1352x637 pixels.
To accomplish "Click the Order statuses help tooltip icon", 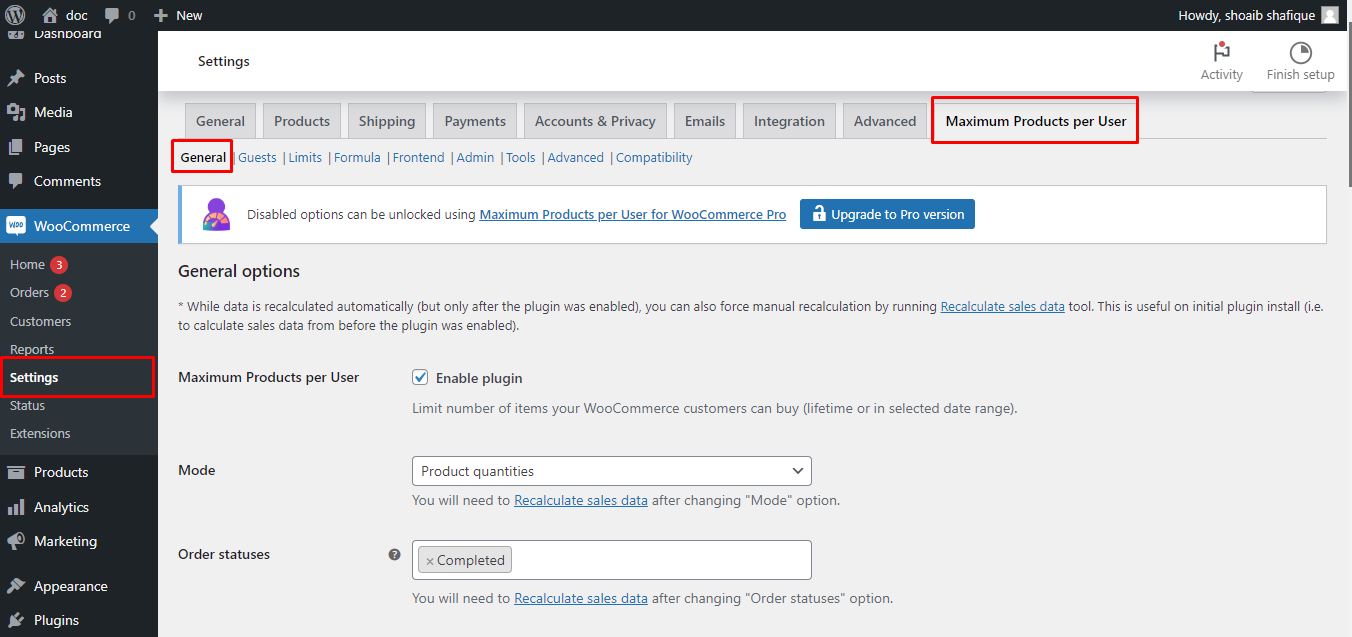I will point(395,554).
